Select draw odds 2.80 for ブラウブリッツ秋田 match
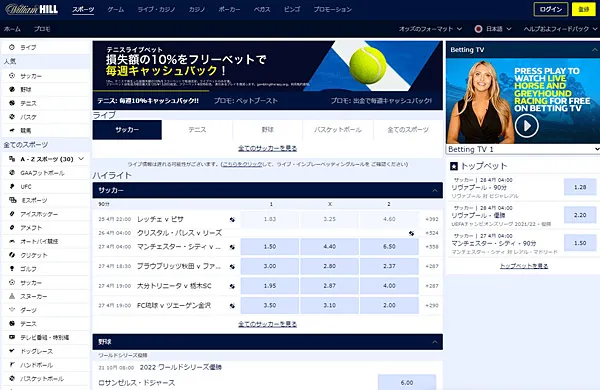The width and height of the screenshot is (600, 390). click(329, 266)
